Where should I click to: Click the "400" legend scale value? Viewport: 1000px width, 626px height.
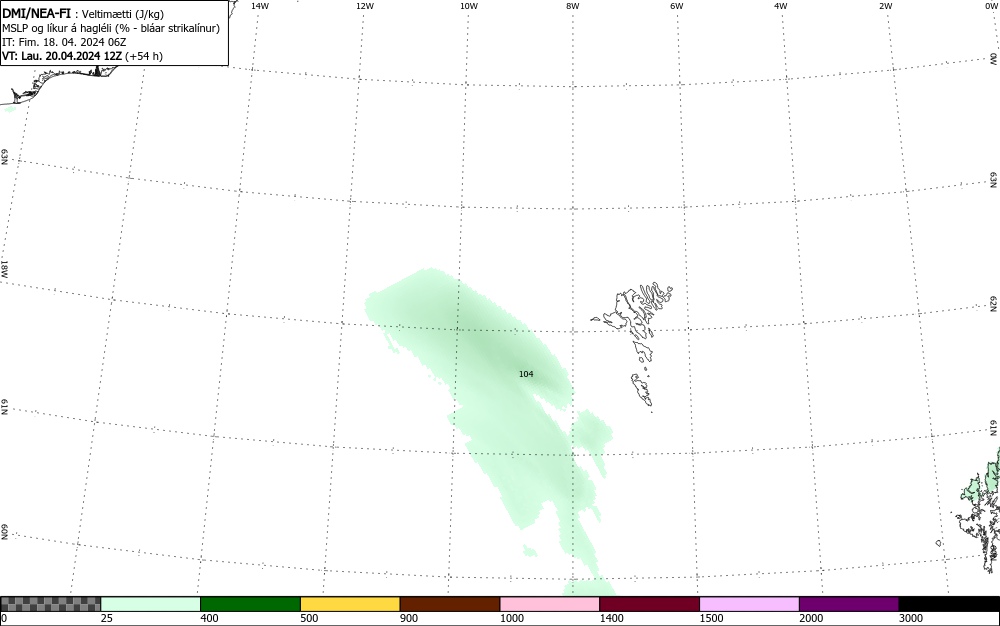(x=209, y=618)
